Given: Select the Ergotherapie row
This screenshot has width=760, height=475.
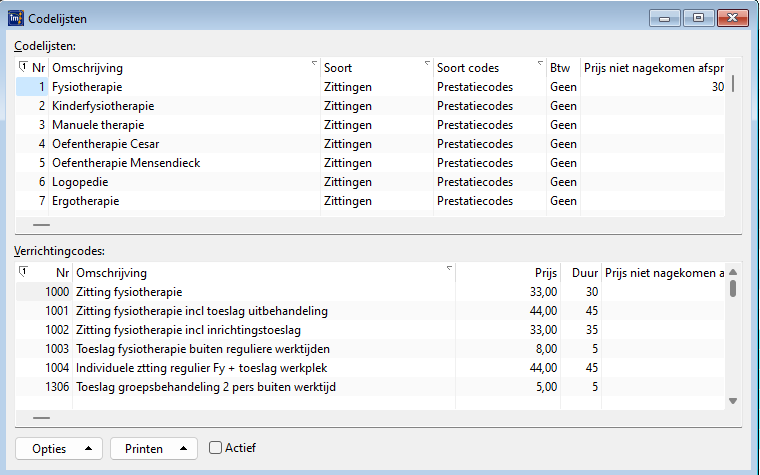Looking at the screenshot, I should pyautogui.click(x=370, y=201).
